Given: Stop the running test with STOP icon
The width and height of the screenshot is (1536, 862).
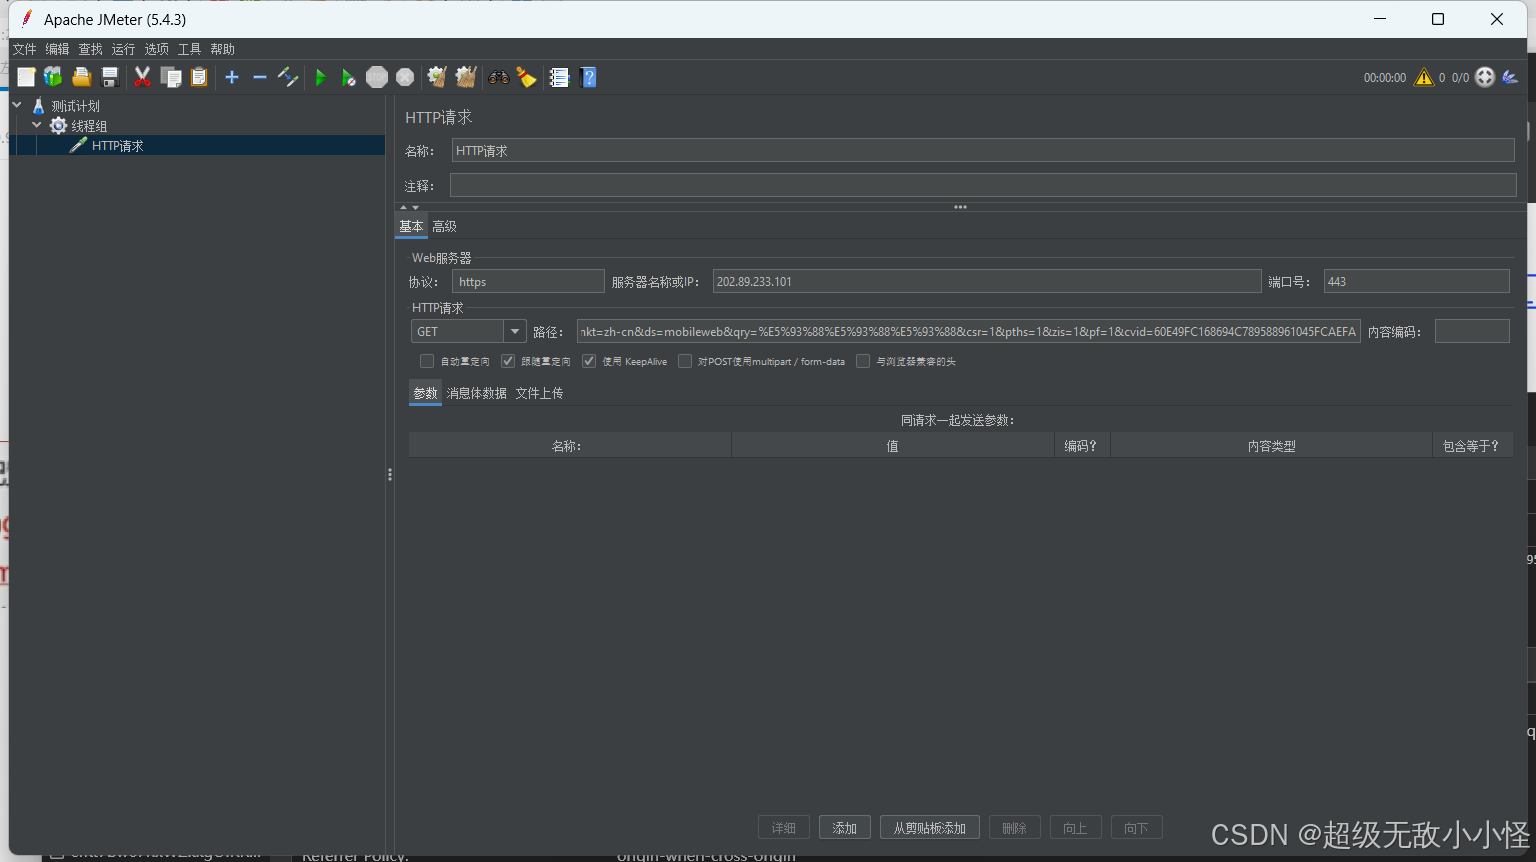Looking at the screenshot, I should (377, 77).
